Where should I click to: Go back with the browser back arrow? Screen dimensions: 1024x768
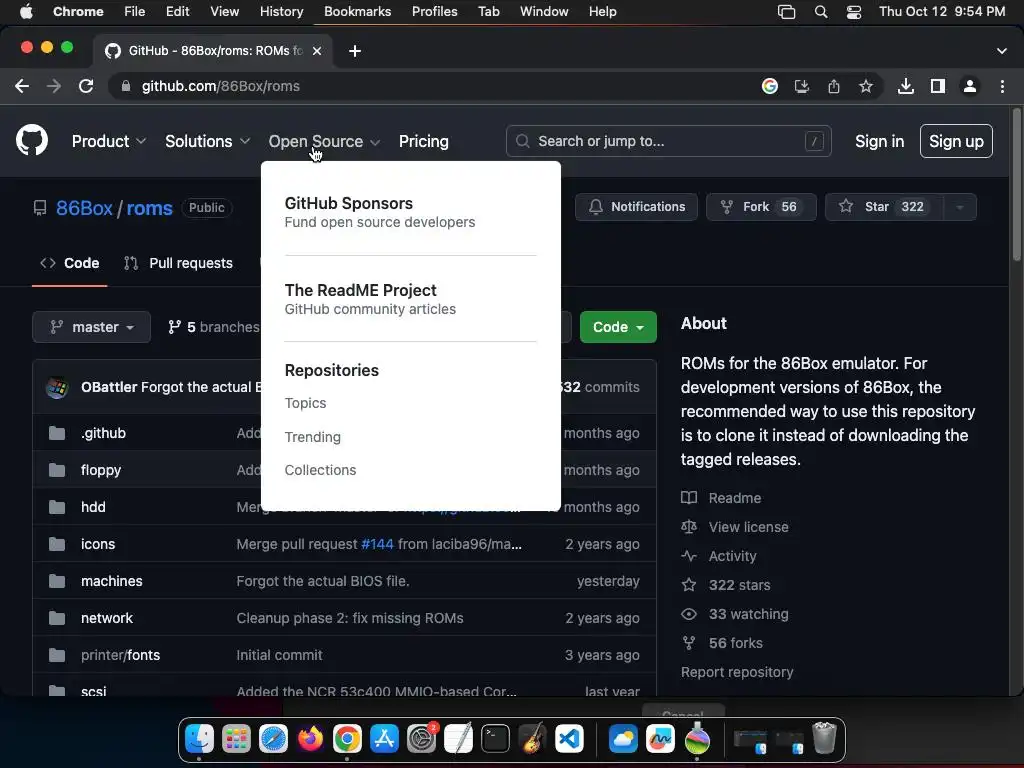(x=22, y=86)
